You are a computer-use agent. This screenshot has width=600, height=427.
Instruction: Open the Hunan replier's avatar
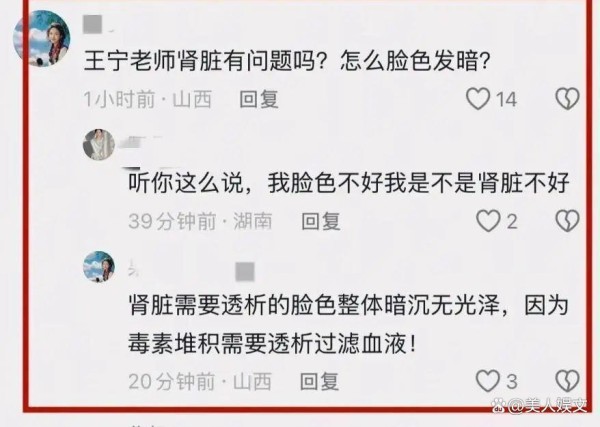(99, 145)
